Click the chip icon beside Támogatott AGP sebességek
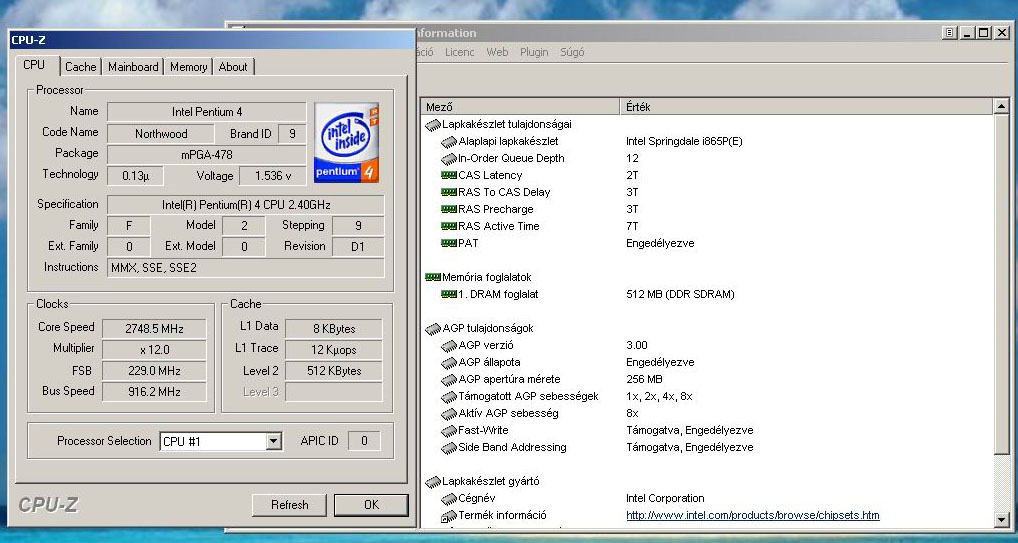This screenshot has width=1018, height=543. pos(449,396)
